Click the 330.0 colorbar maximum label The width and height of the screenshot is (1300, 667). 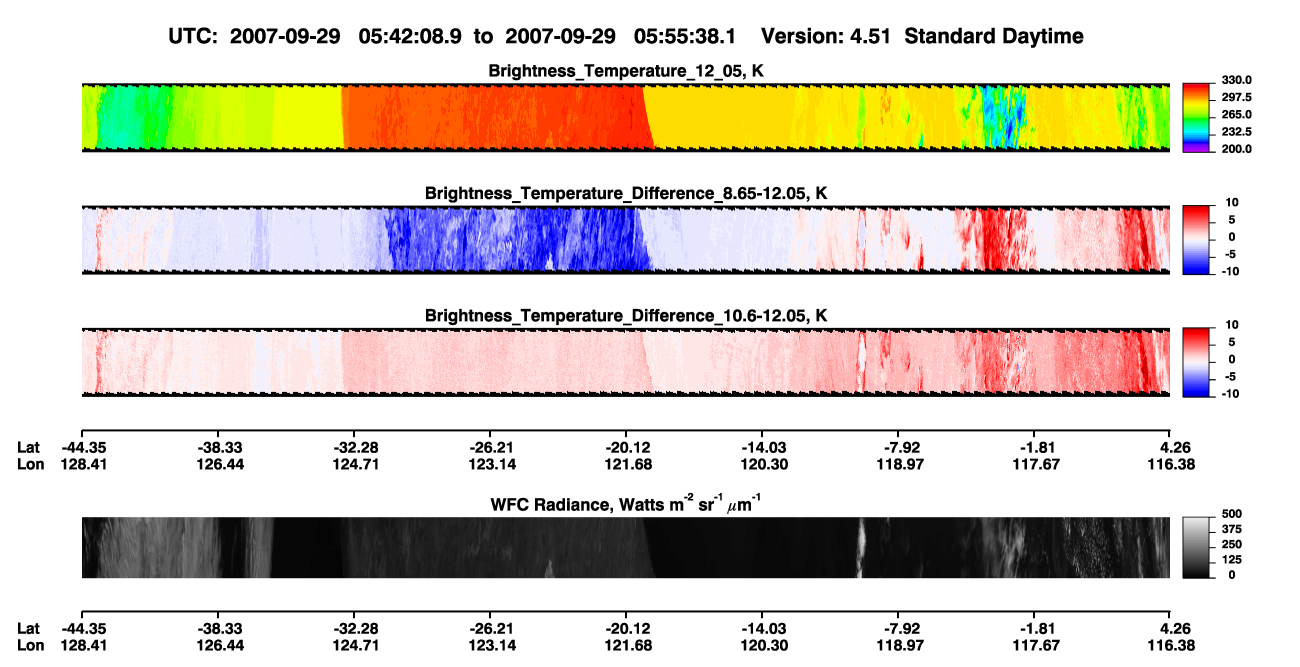tap(1235, 80)
